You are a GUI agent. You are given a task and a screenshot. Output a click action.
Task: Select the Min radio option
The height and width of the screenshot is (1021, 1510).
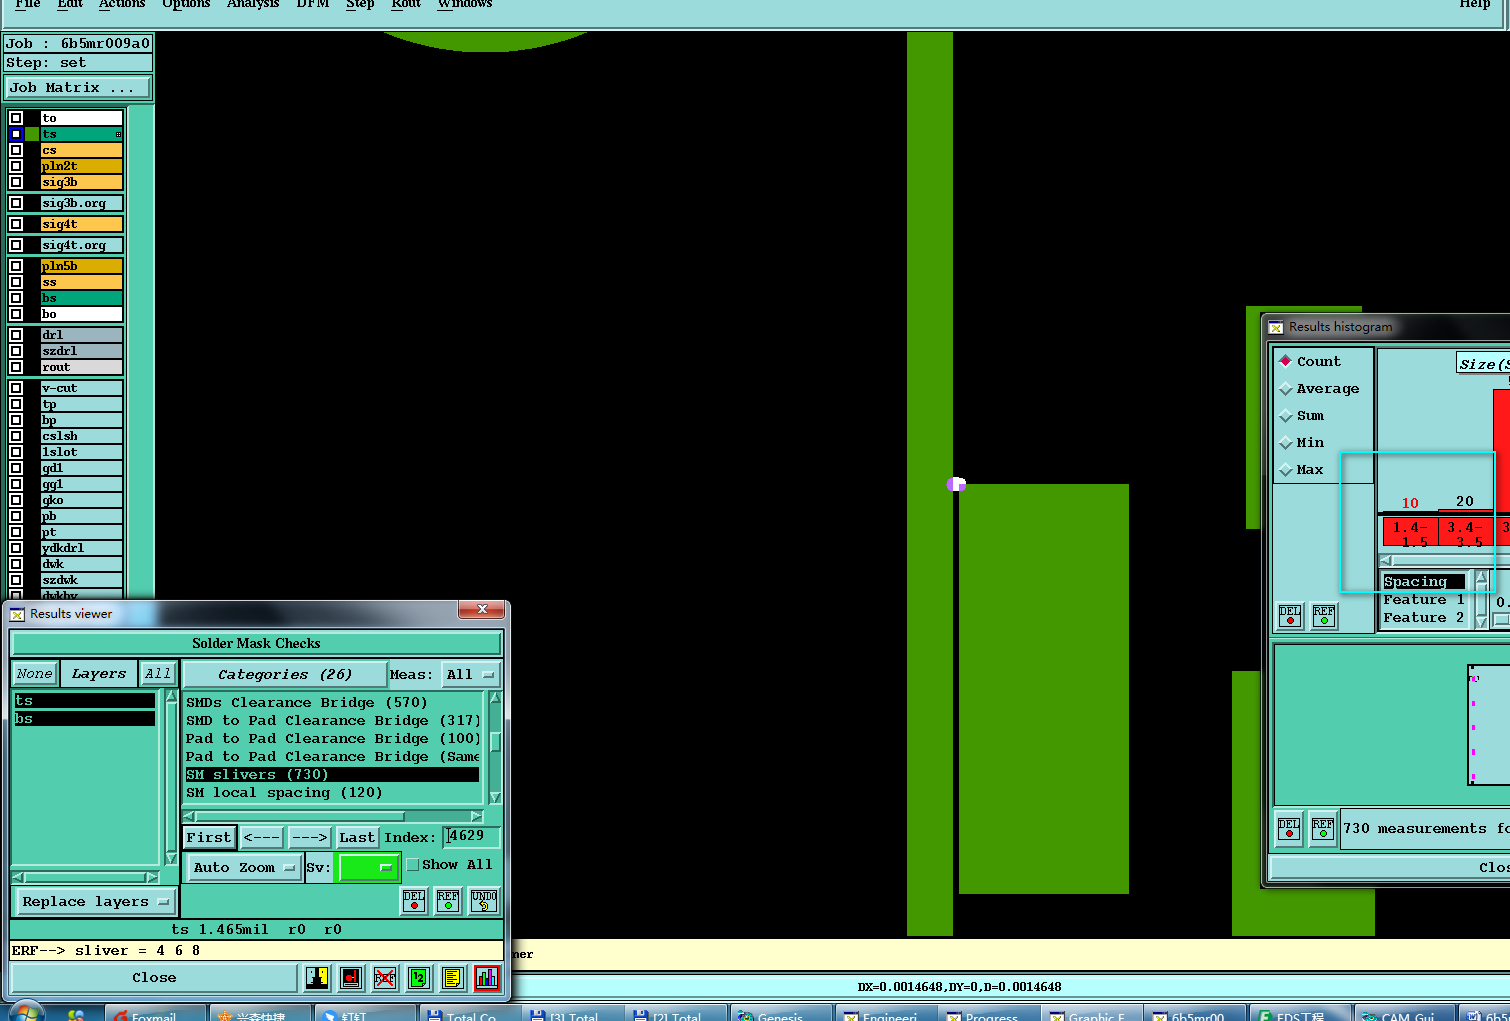[1286, 442]
